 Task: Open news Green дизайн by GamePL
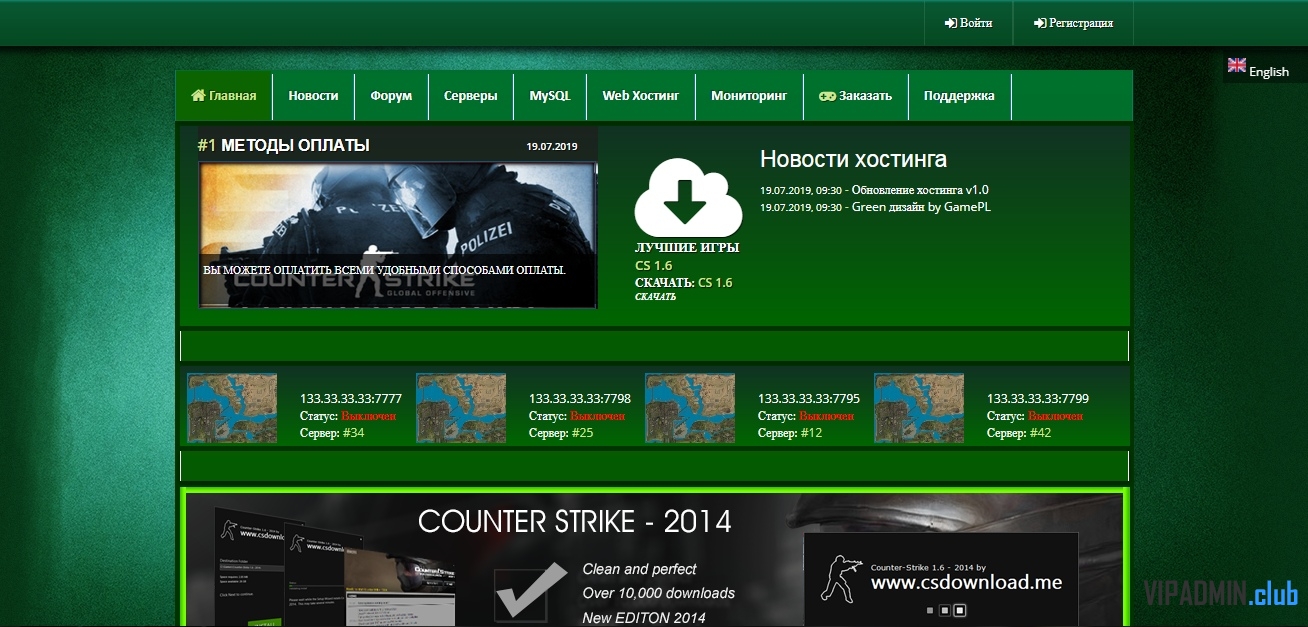coord(921,207)
